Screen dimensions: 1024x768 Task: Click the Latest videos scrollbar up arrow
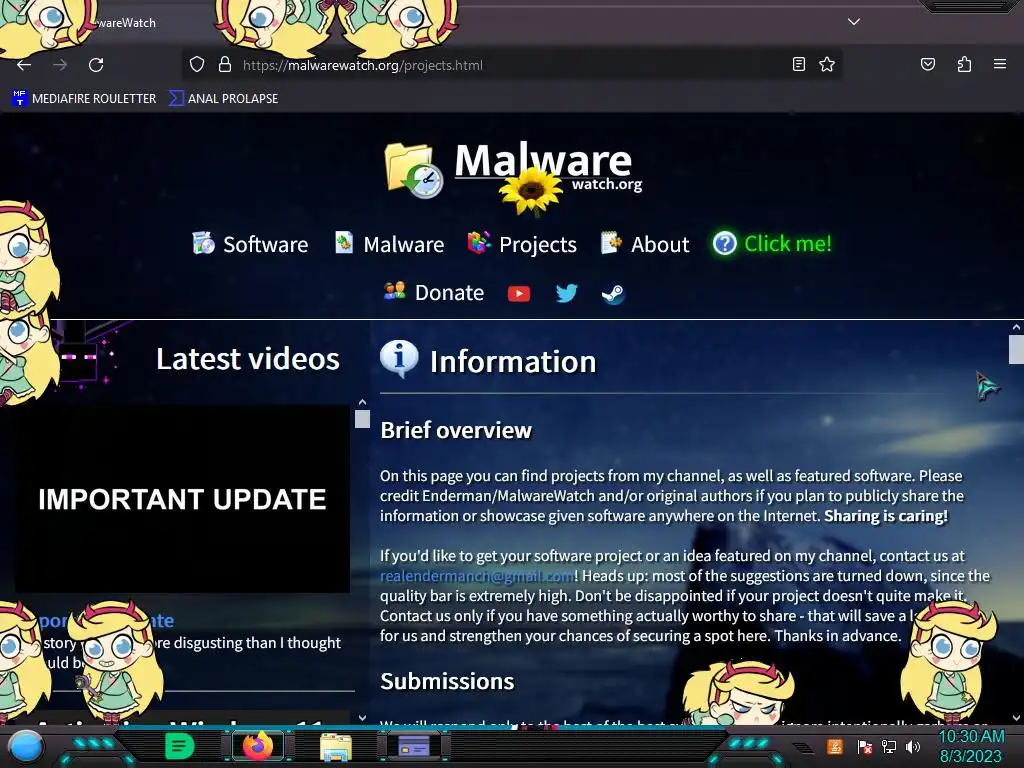pyautogui.click(x=362, y=402)
